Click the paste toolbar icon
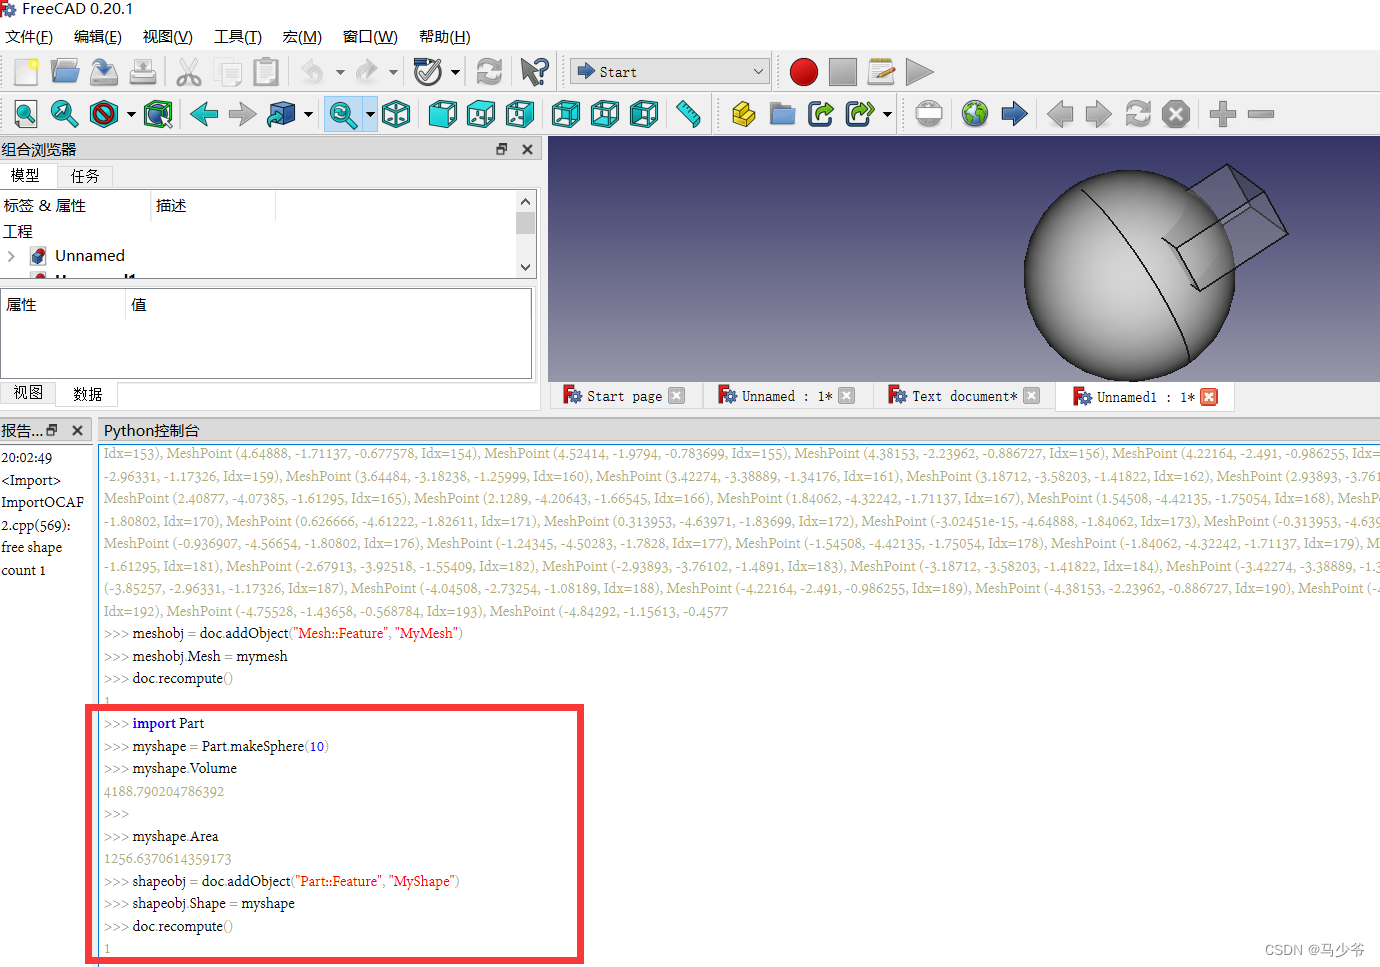 264,72
